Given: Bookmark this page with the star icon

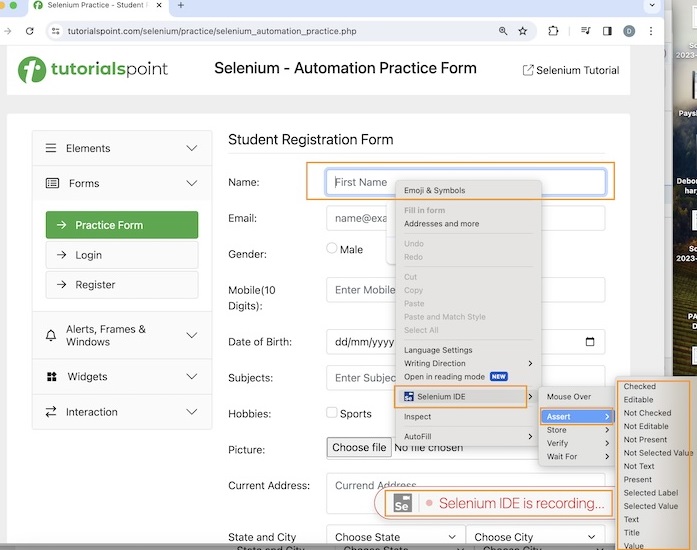Looking at the screenshot, I should pyautogui.click(x=522, y=31).
